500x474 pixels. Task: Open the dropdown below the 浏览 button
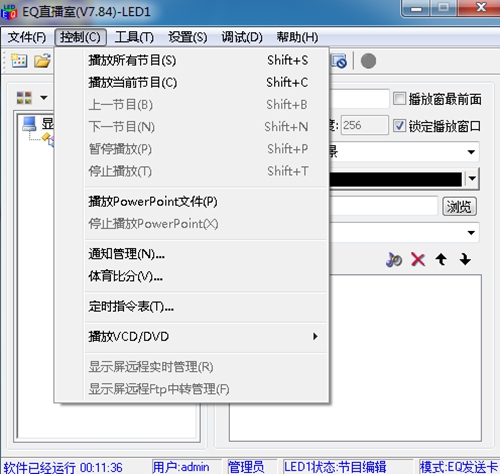[x=471, y=232]
